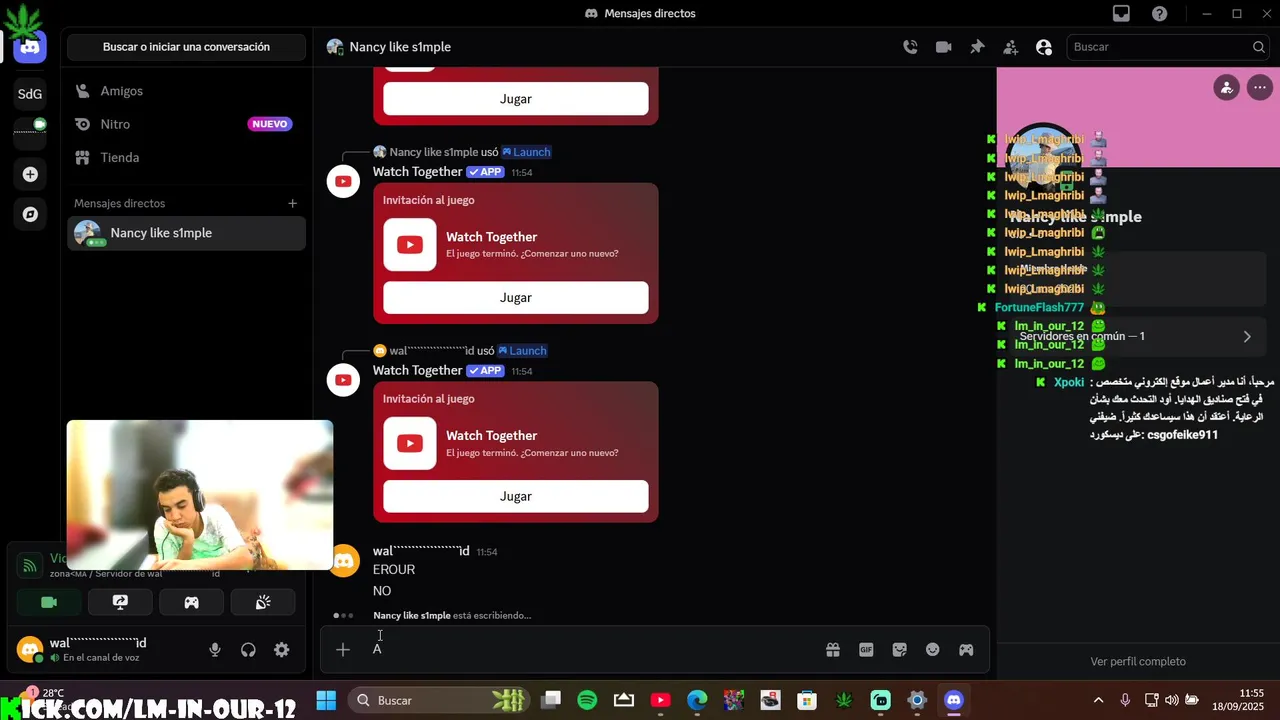Open profile panel more options menu

pyautogui.click(x=1260, y=87)
